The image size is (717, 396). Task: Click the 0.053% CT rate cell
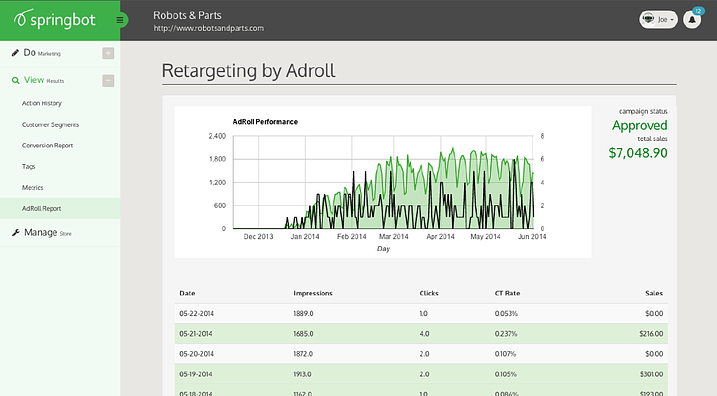click(x=506, y=314)
